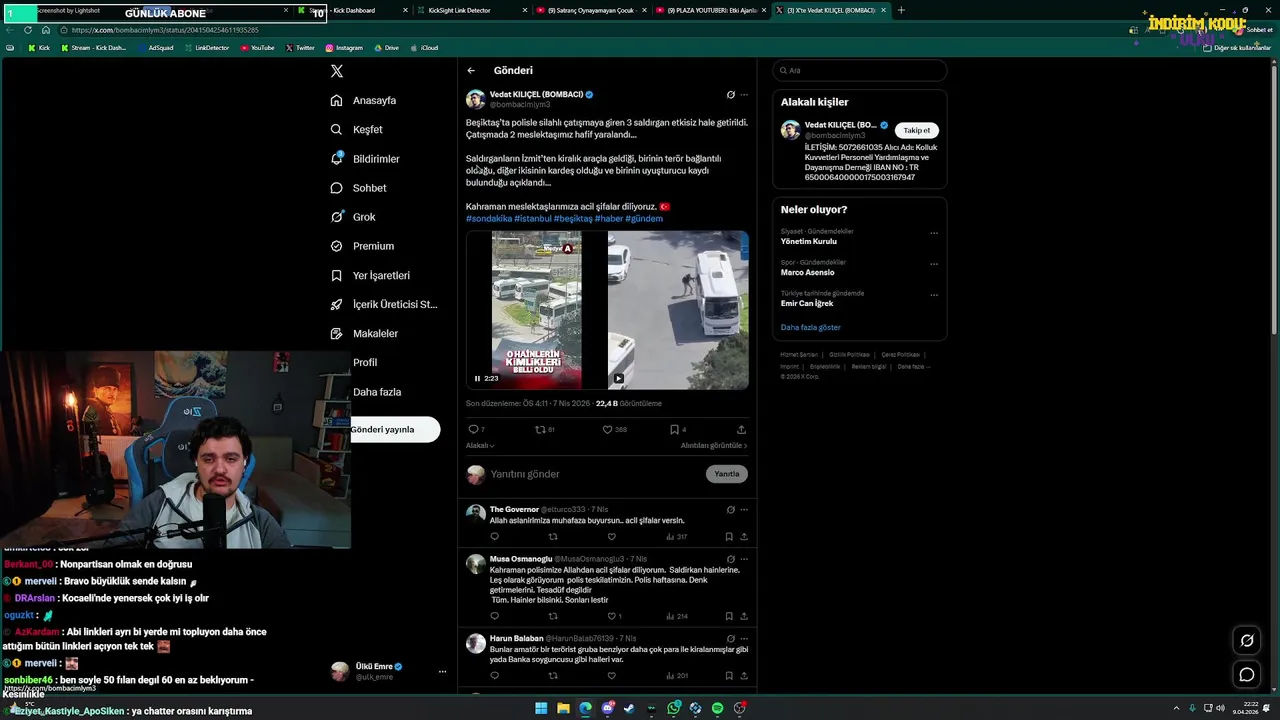Switch to KickSight Link Detector tab
1280x720 pixels.
[x=470, y=10]
